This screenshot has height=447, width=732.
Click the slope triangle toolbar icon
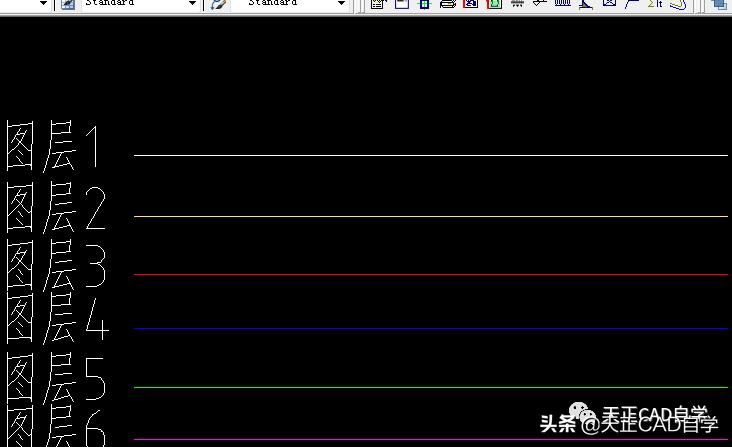586,4
